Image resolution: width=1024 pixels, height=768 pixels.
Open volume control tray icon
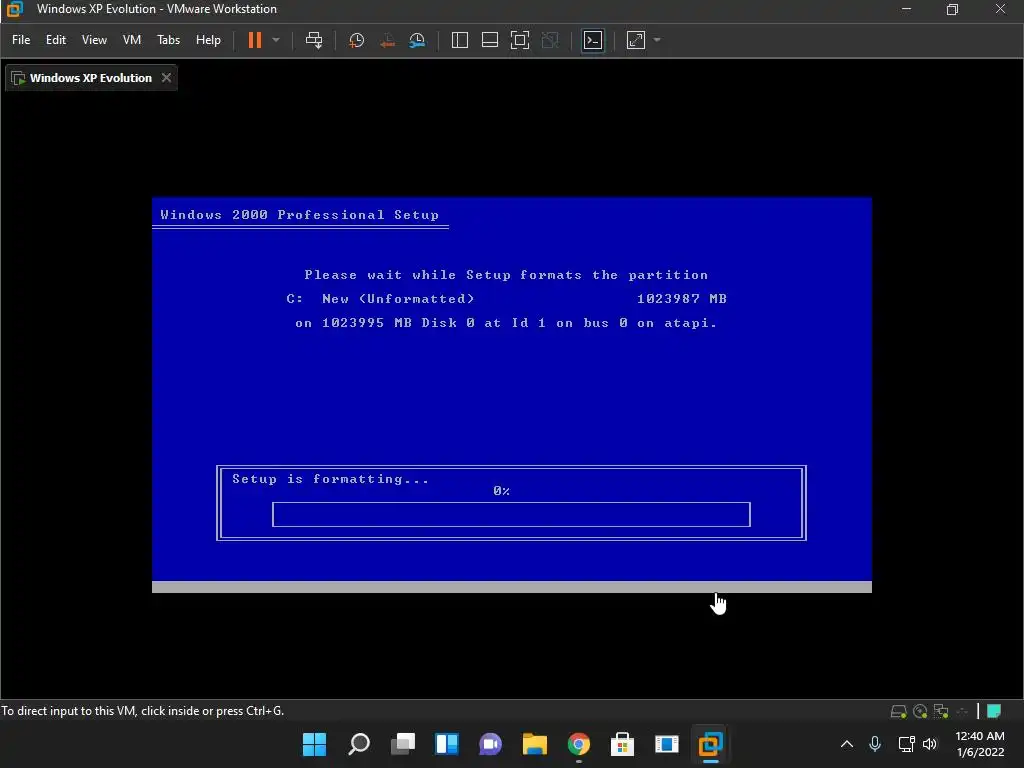click(930, 744)
